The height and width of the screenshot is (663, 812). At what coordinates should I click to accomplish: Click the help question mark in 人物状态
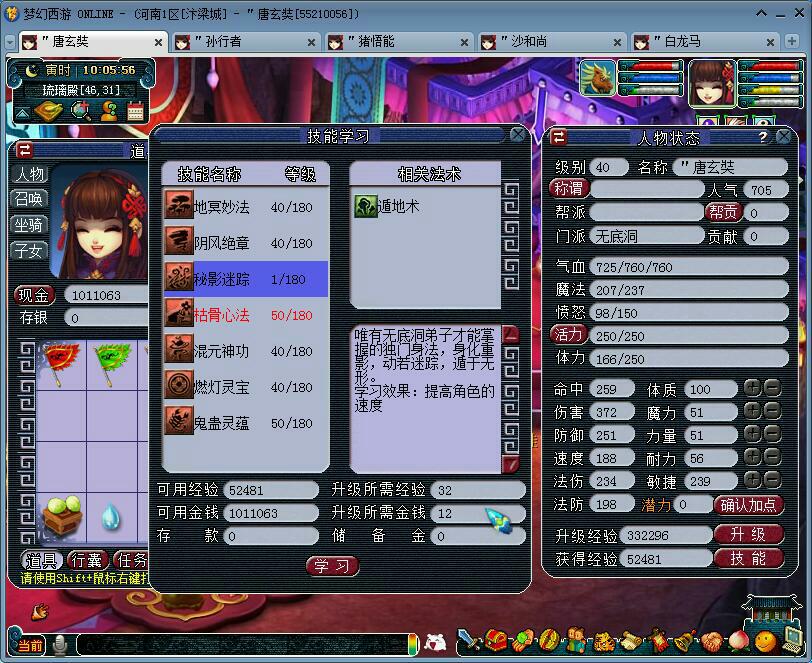coord(762,137)
